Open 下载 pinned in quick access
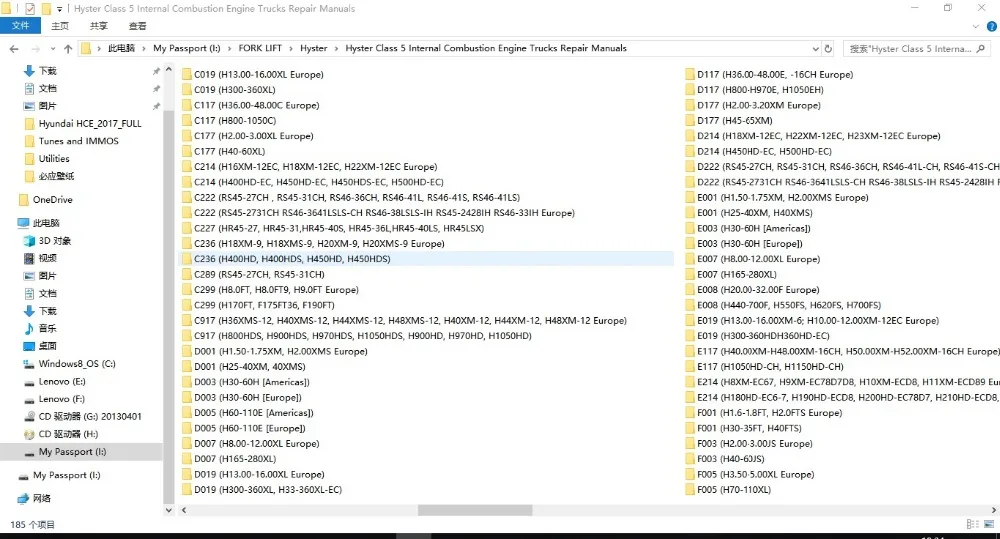 47,71
